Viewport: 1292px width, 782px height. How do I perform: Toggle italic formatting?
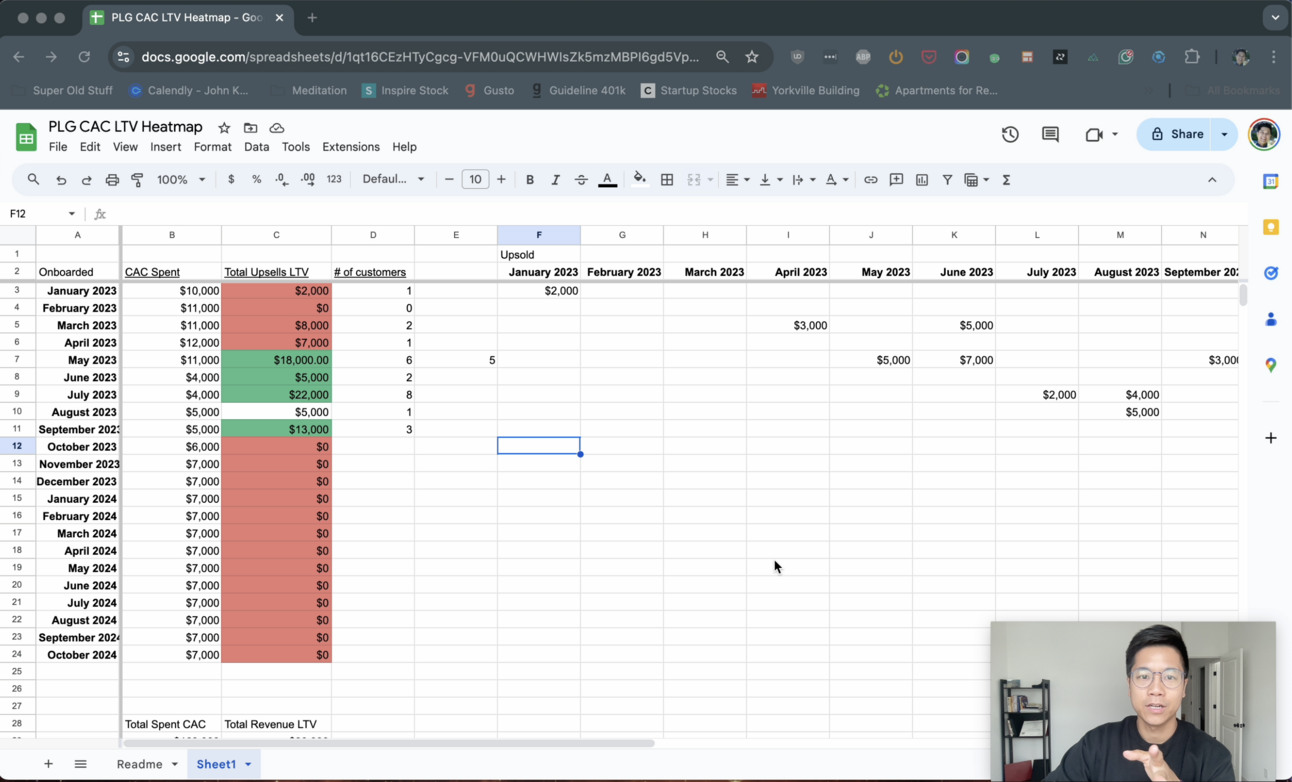tap(555, 179)
